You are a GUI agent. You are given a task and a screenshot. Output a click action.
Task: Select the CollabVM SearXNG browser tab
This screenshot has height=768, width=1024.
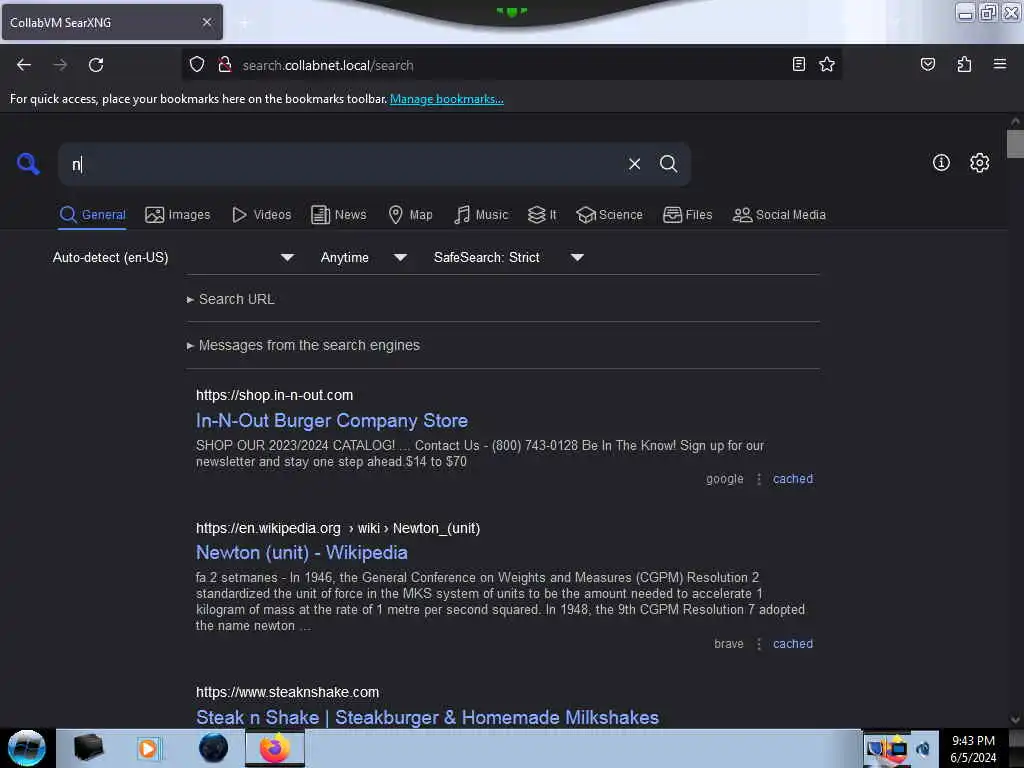click(112, 22)
